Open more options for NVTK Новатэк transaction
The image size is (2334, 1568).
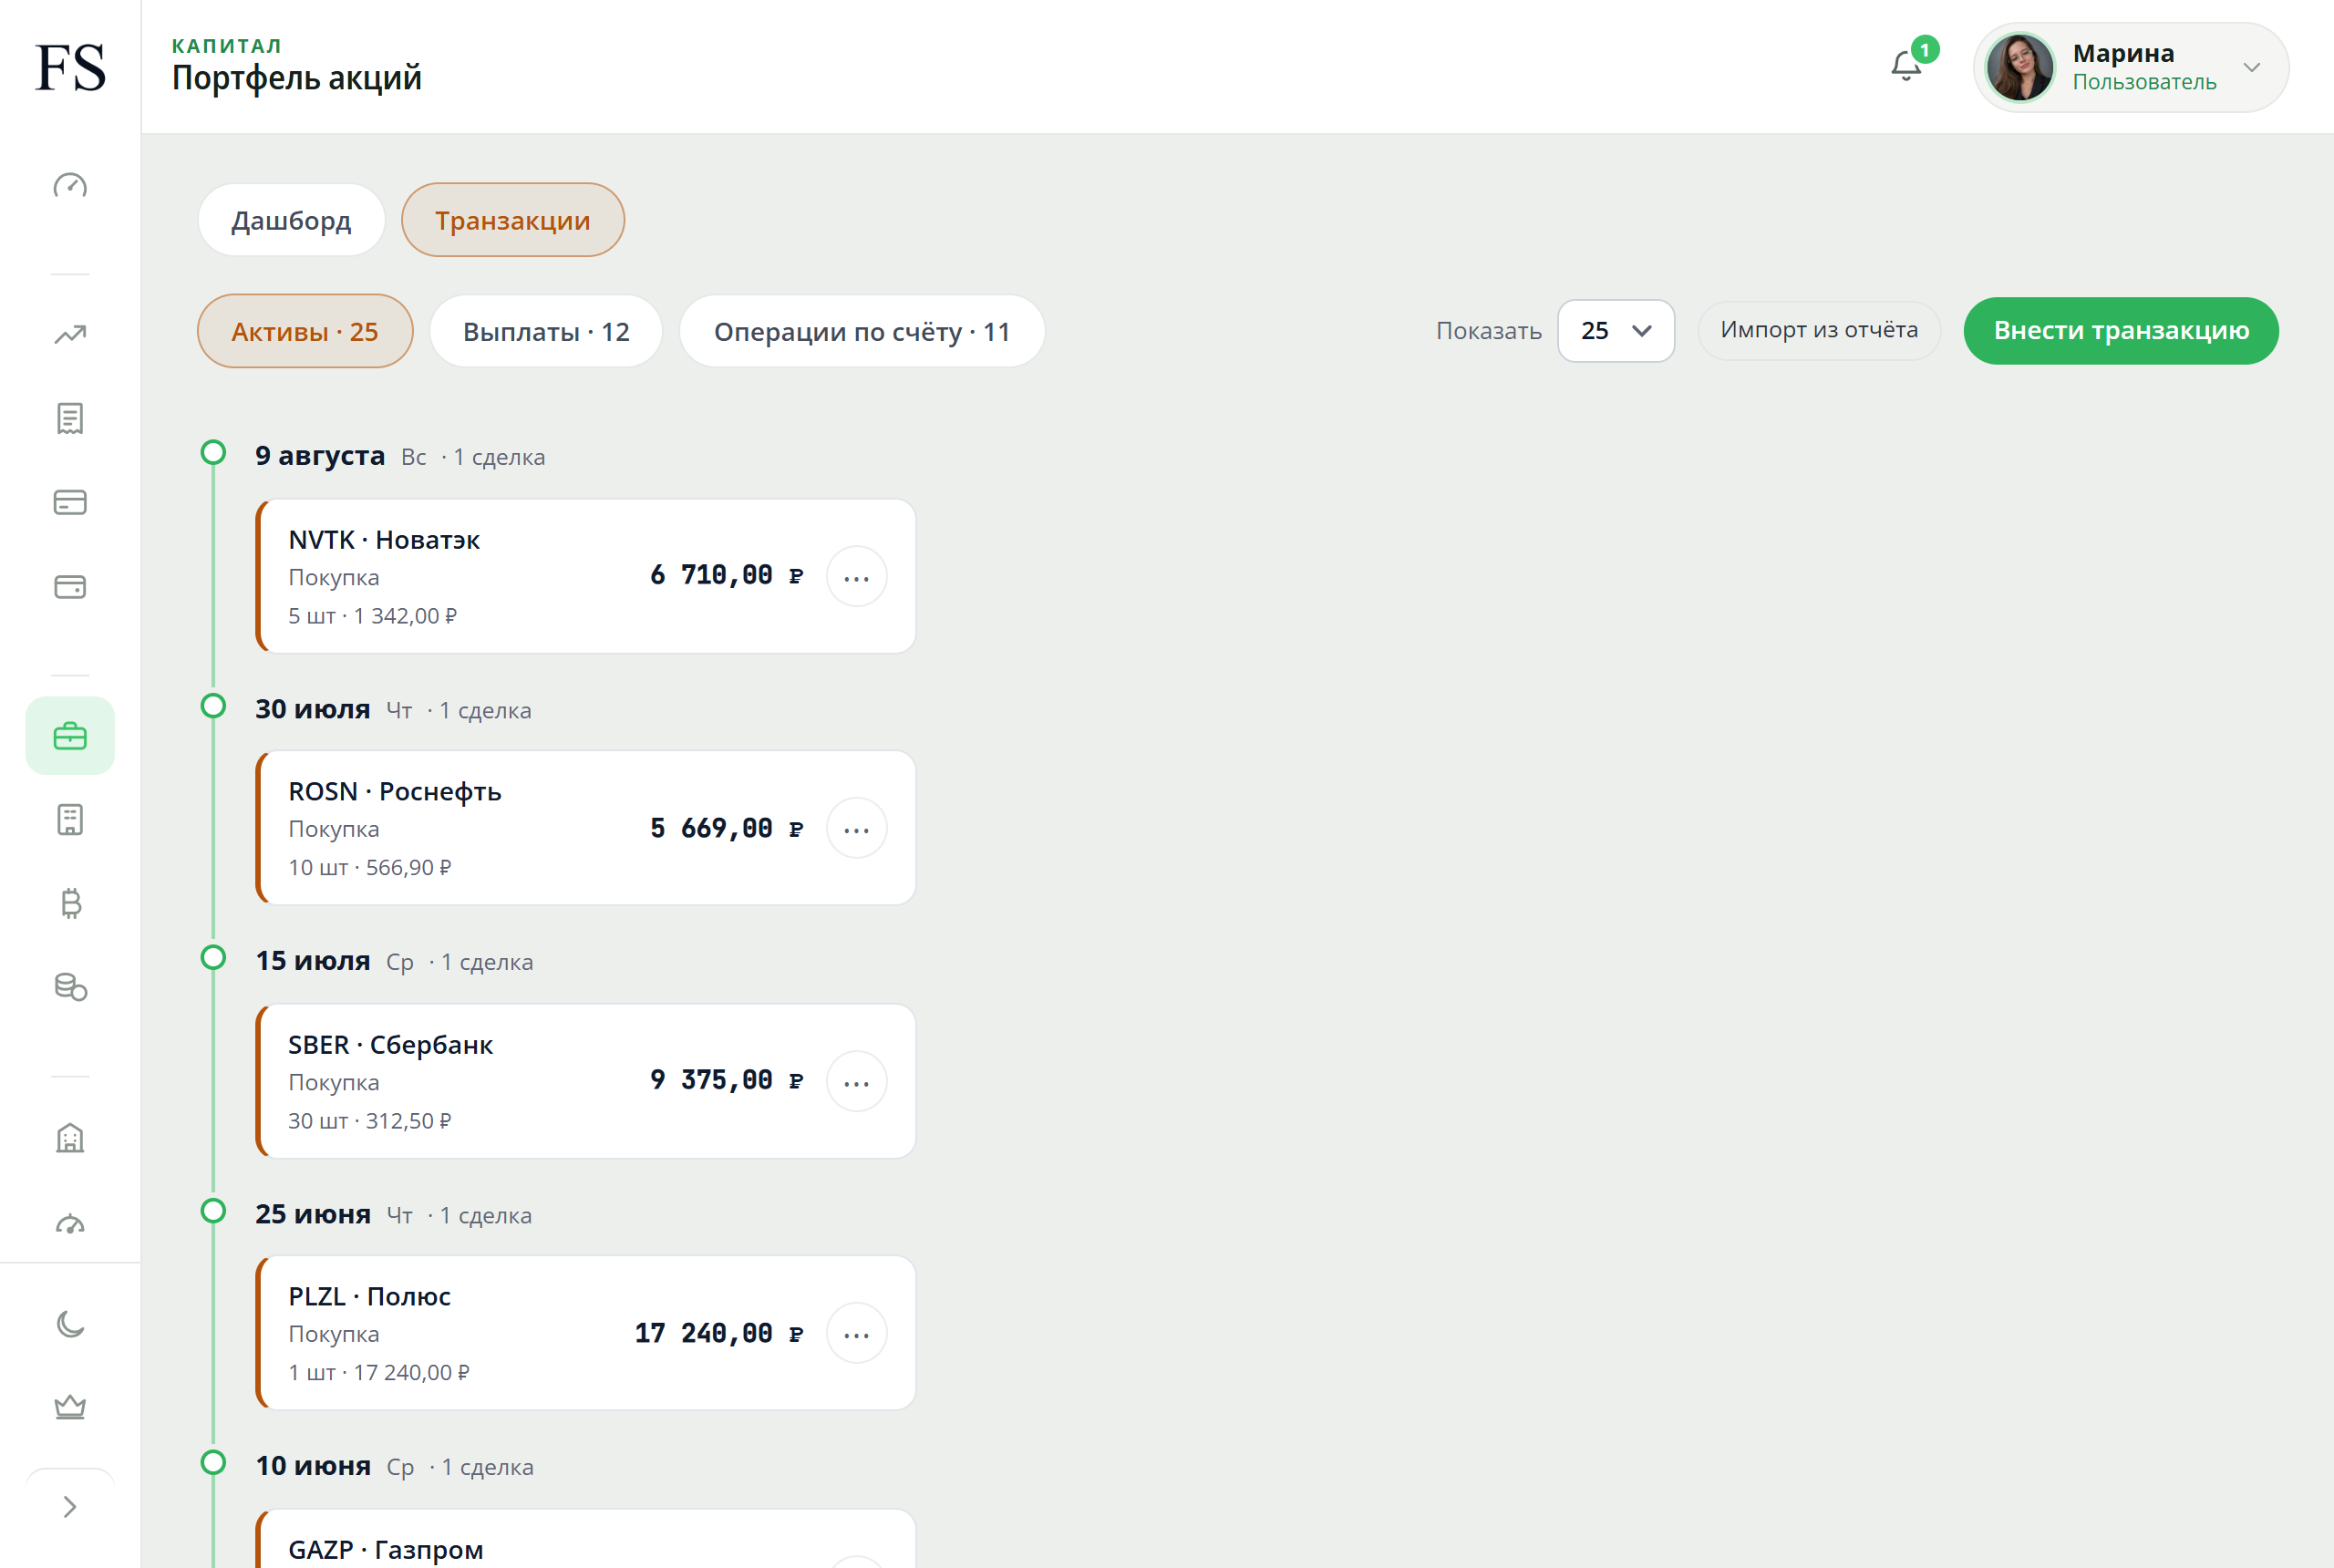[x=857, y=577]
